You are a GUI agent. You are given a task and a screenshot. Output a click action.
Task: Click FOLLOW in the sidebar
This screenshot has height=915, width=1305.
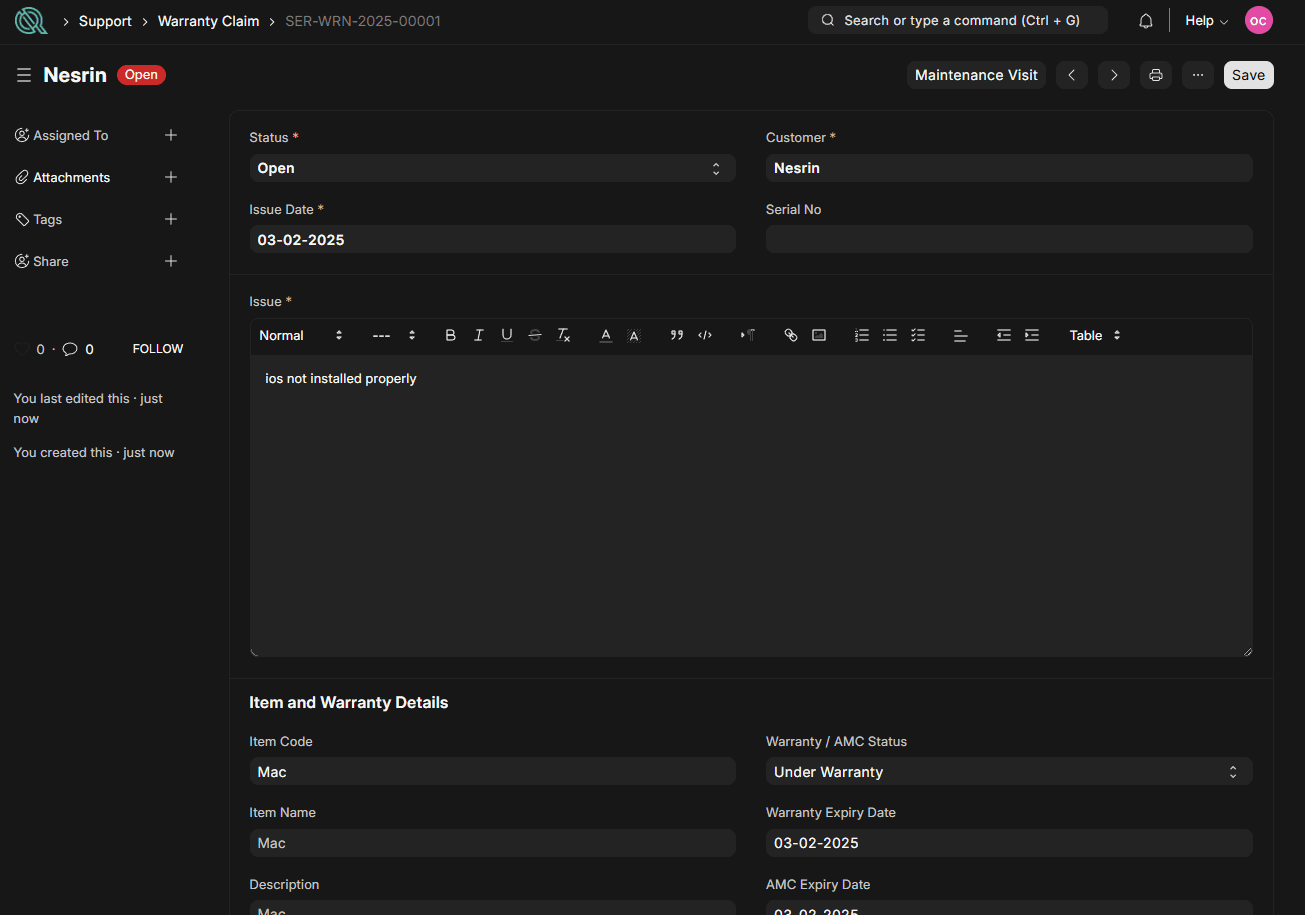tap(158, 349)
